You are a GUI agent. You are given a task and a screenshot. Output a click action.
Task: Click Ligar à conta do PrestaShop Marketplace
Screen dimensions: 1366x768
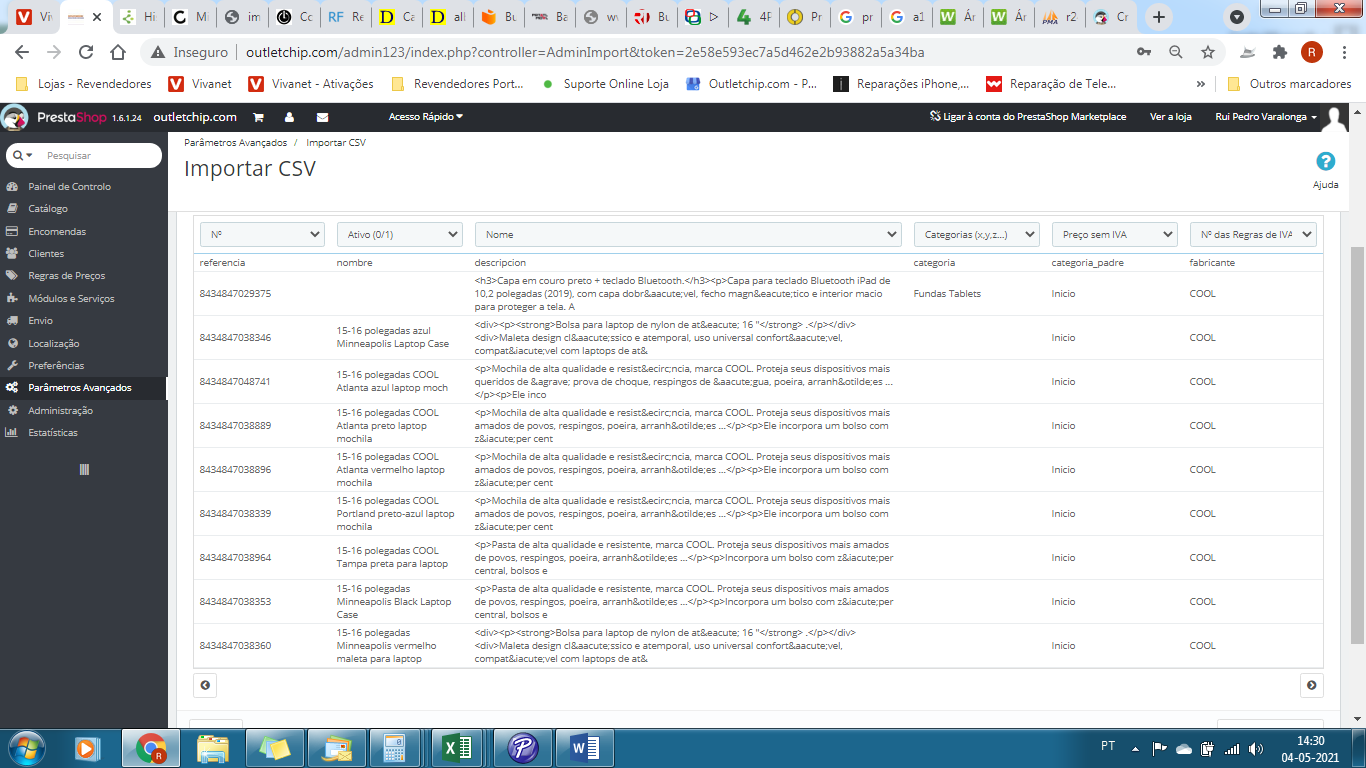pos(1028,117)
